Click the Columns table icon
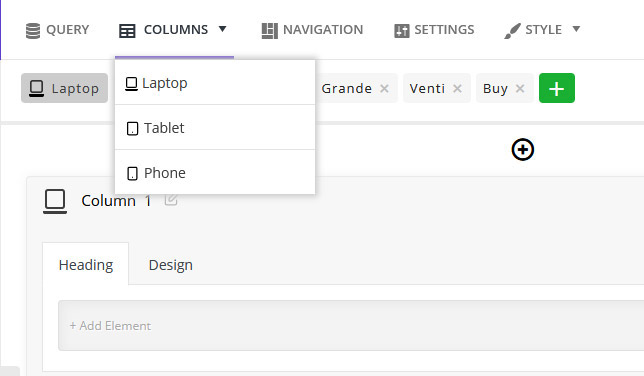The width and height of the screenshot is (644, 376). coord(127,31)
